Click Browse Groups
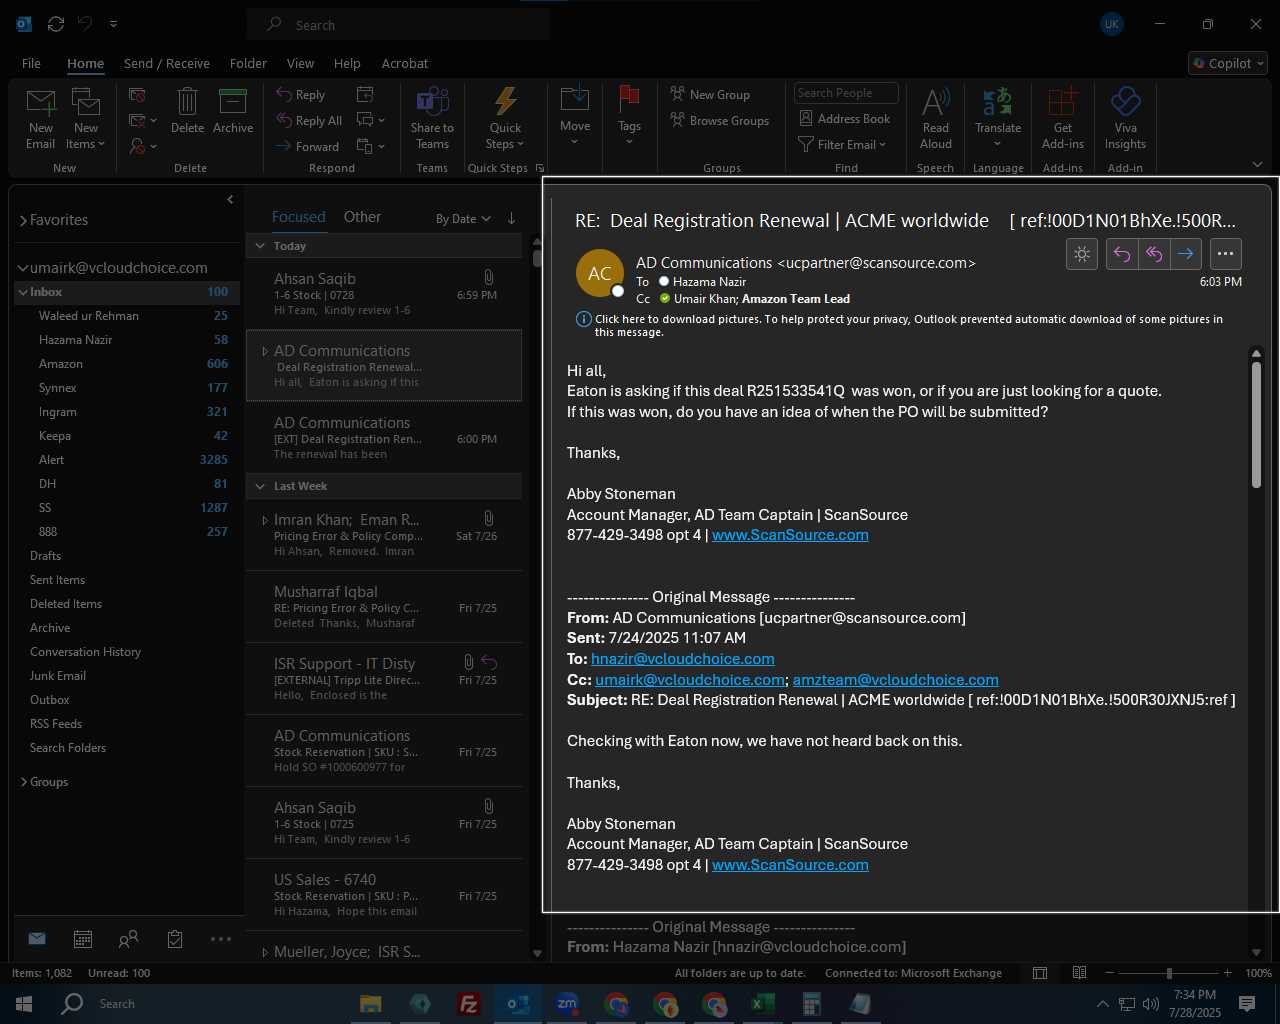Image resolution: width=1280 pixels, height=1024 pixels. (x=720, y=120)
